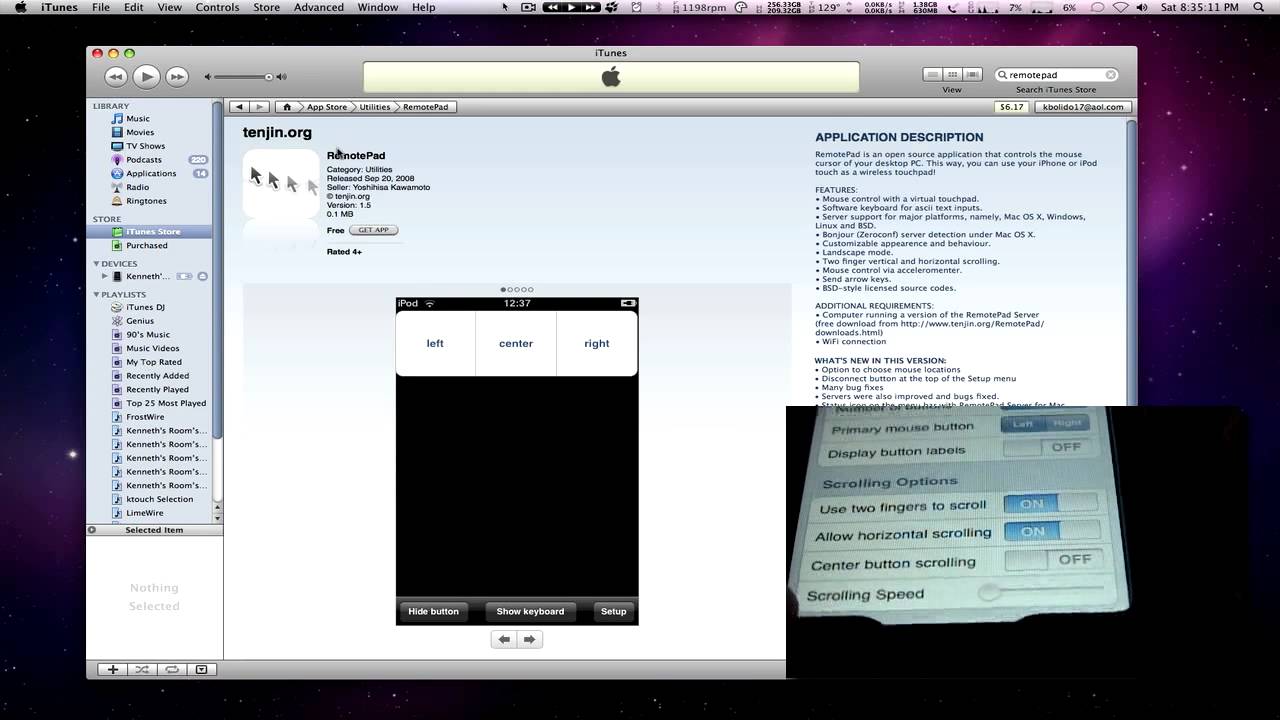1280x720 pixels.
Task: Toggle repeat at bottom of sidebar
Action: (172, 669)
